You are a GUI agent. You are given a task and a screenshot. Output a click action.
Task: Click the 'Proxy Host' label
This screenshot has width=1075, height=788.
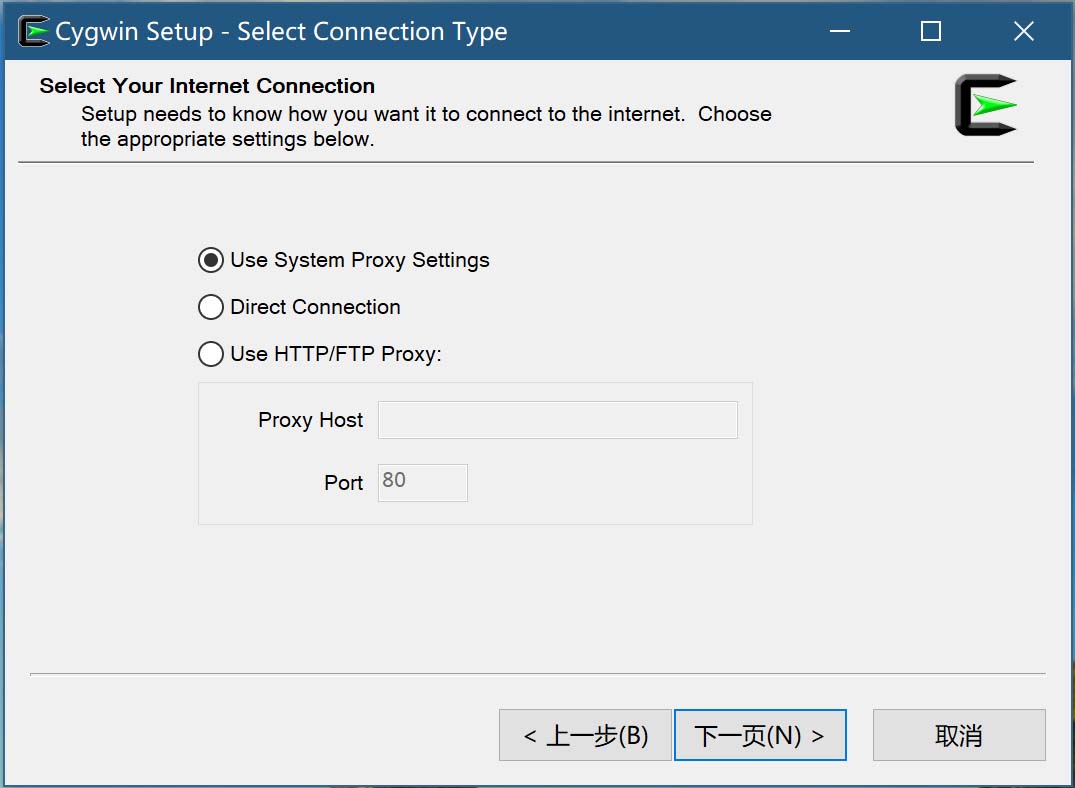(x=311, y=420)
